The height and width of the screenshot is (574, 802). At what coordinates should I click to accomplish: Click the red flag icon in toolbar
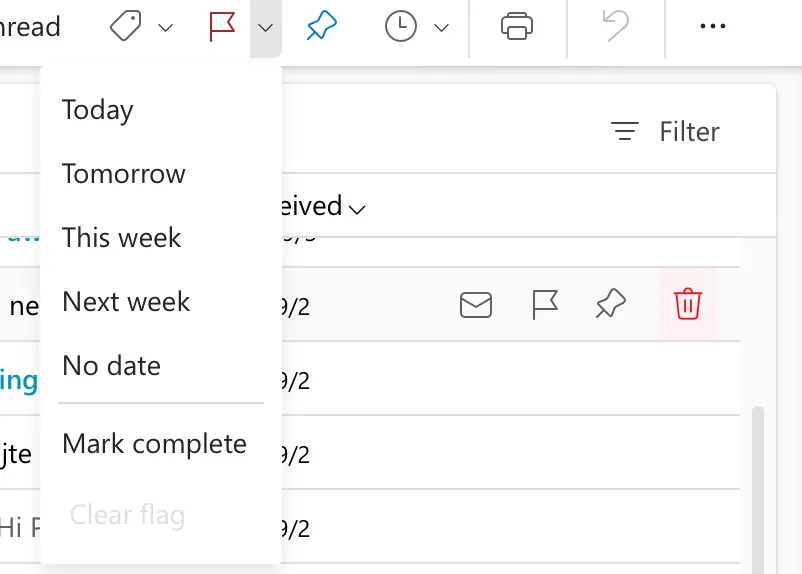[x=222, y=27]
